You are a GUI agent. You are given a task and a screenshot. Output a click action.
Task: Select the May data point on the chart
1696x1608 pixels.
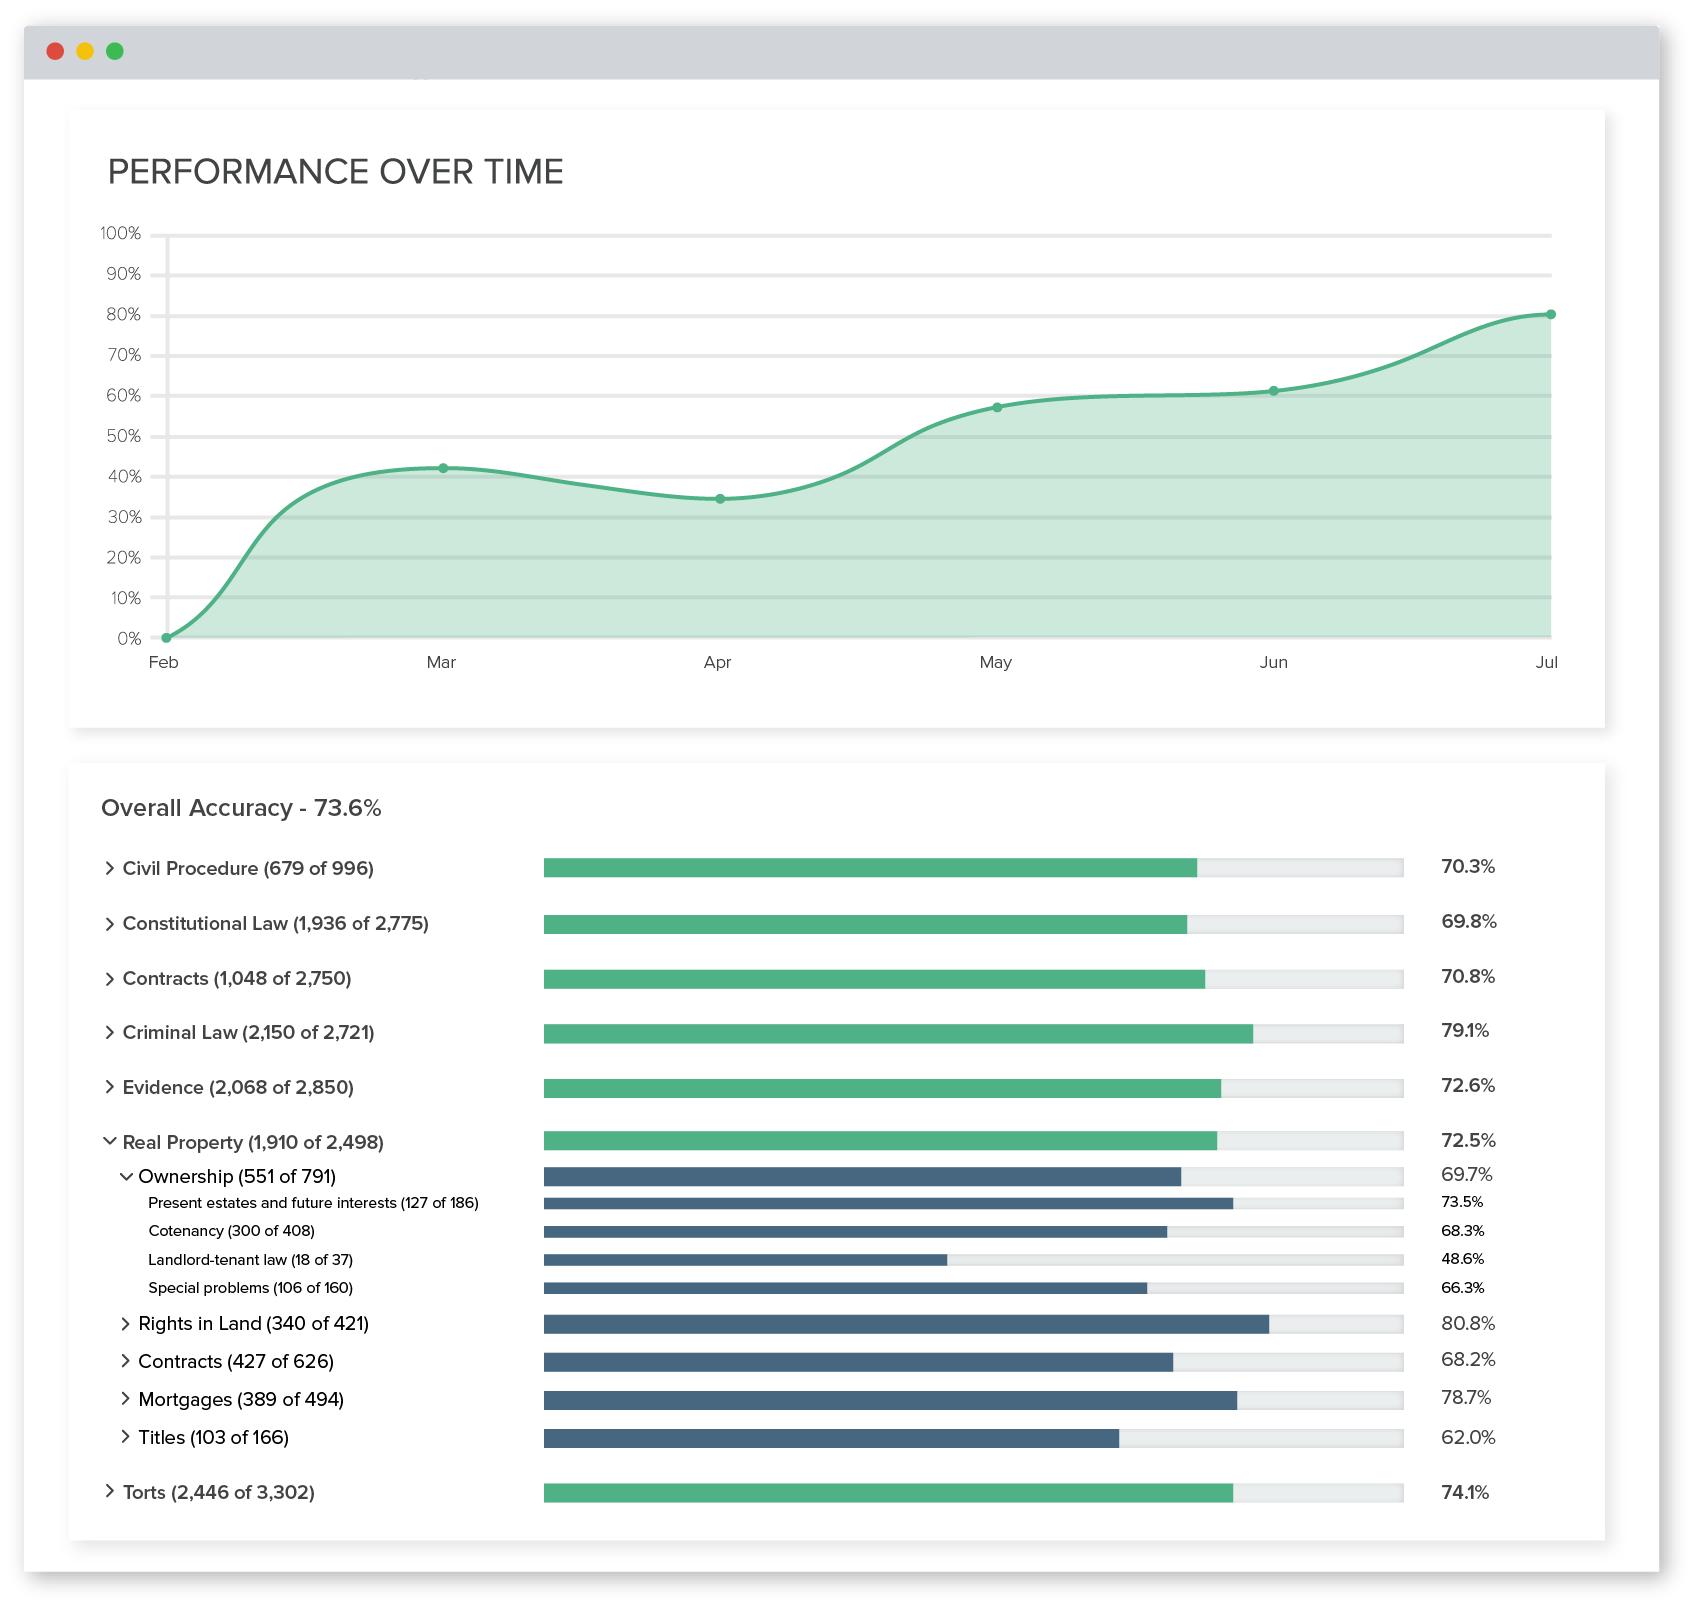point(996,406)
